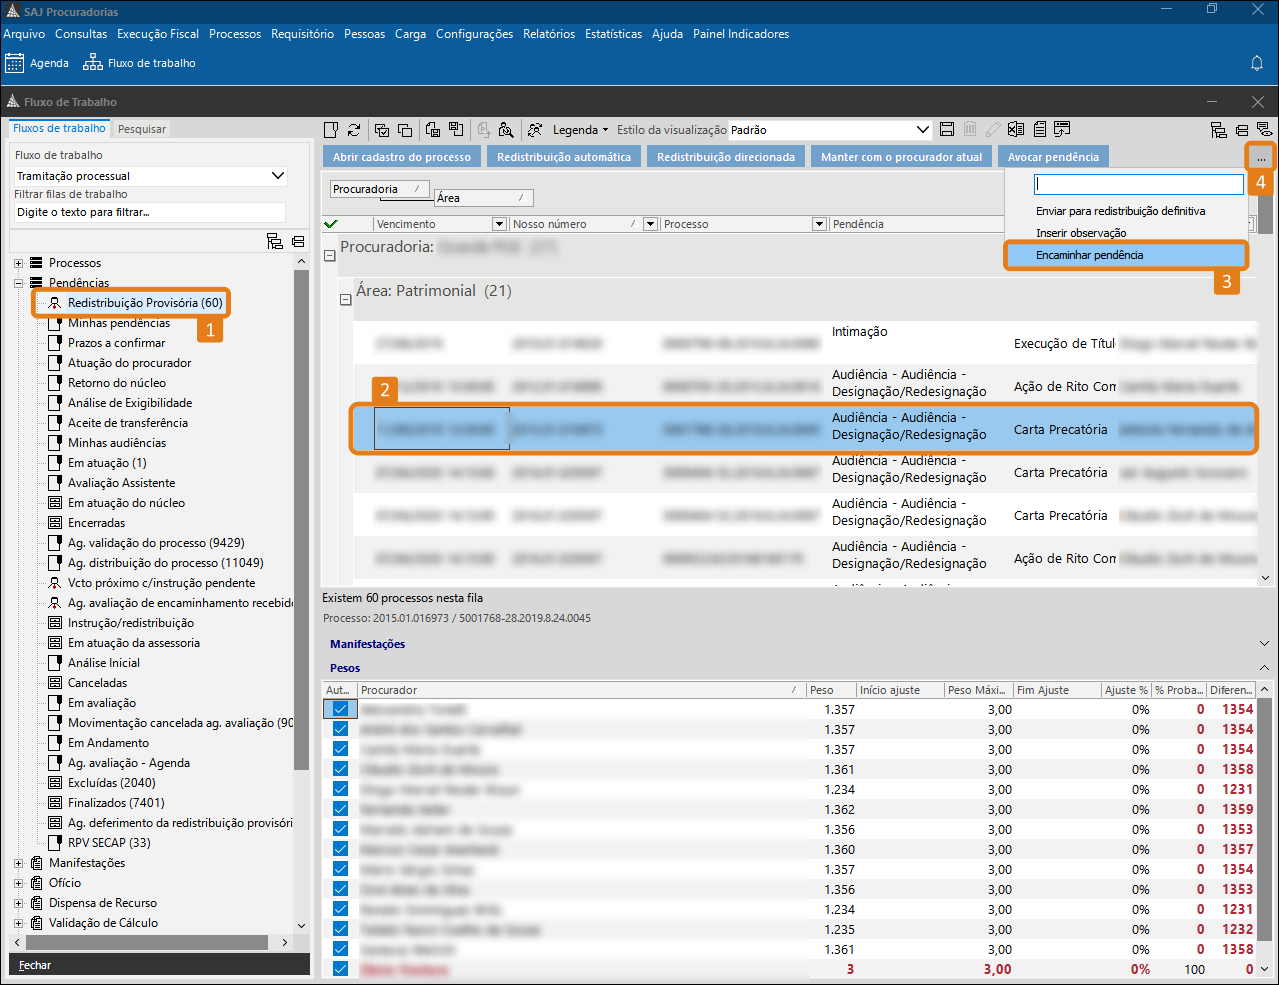The image size is (1279, 985).
Task: Click the refresh arrows toolbar icon
Action: click(354, 130)
